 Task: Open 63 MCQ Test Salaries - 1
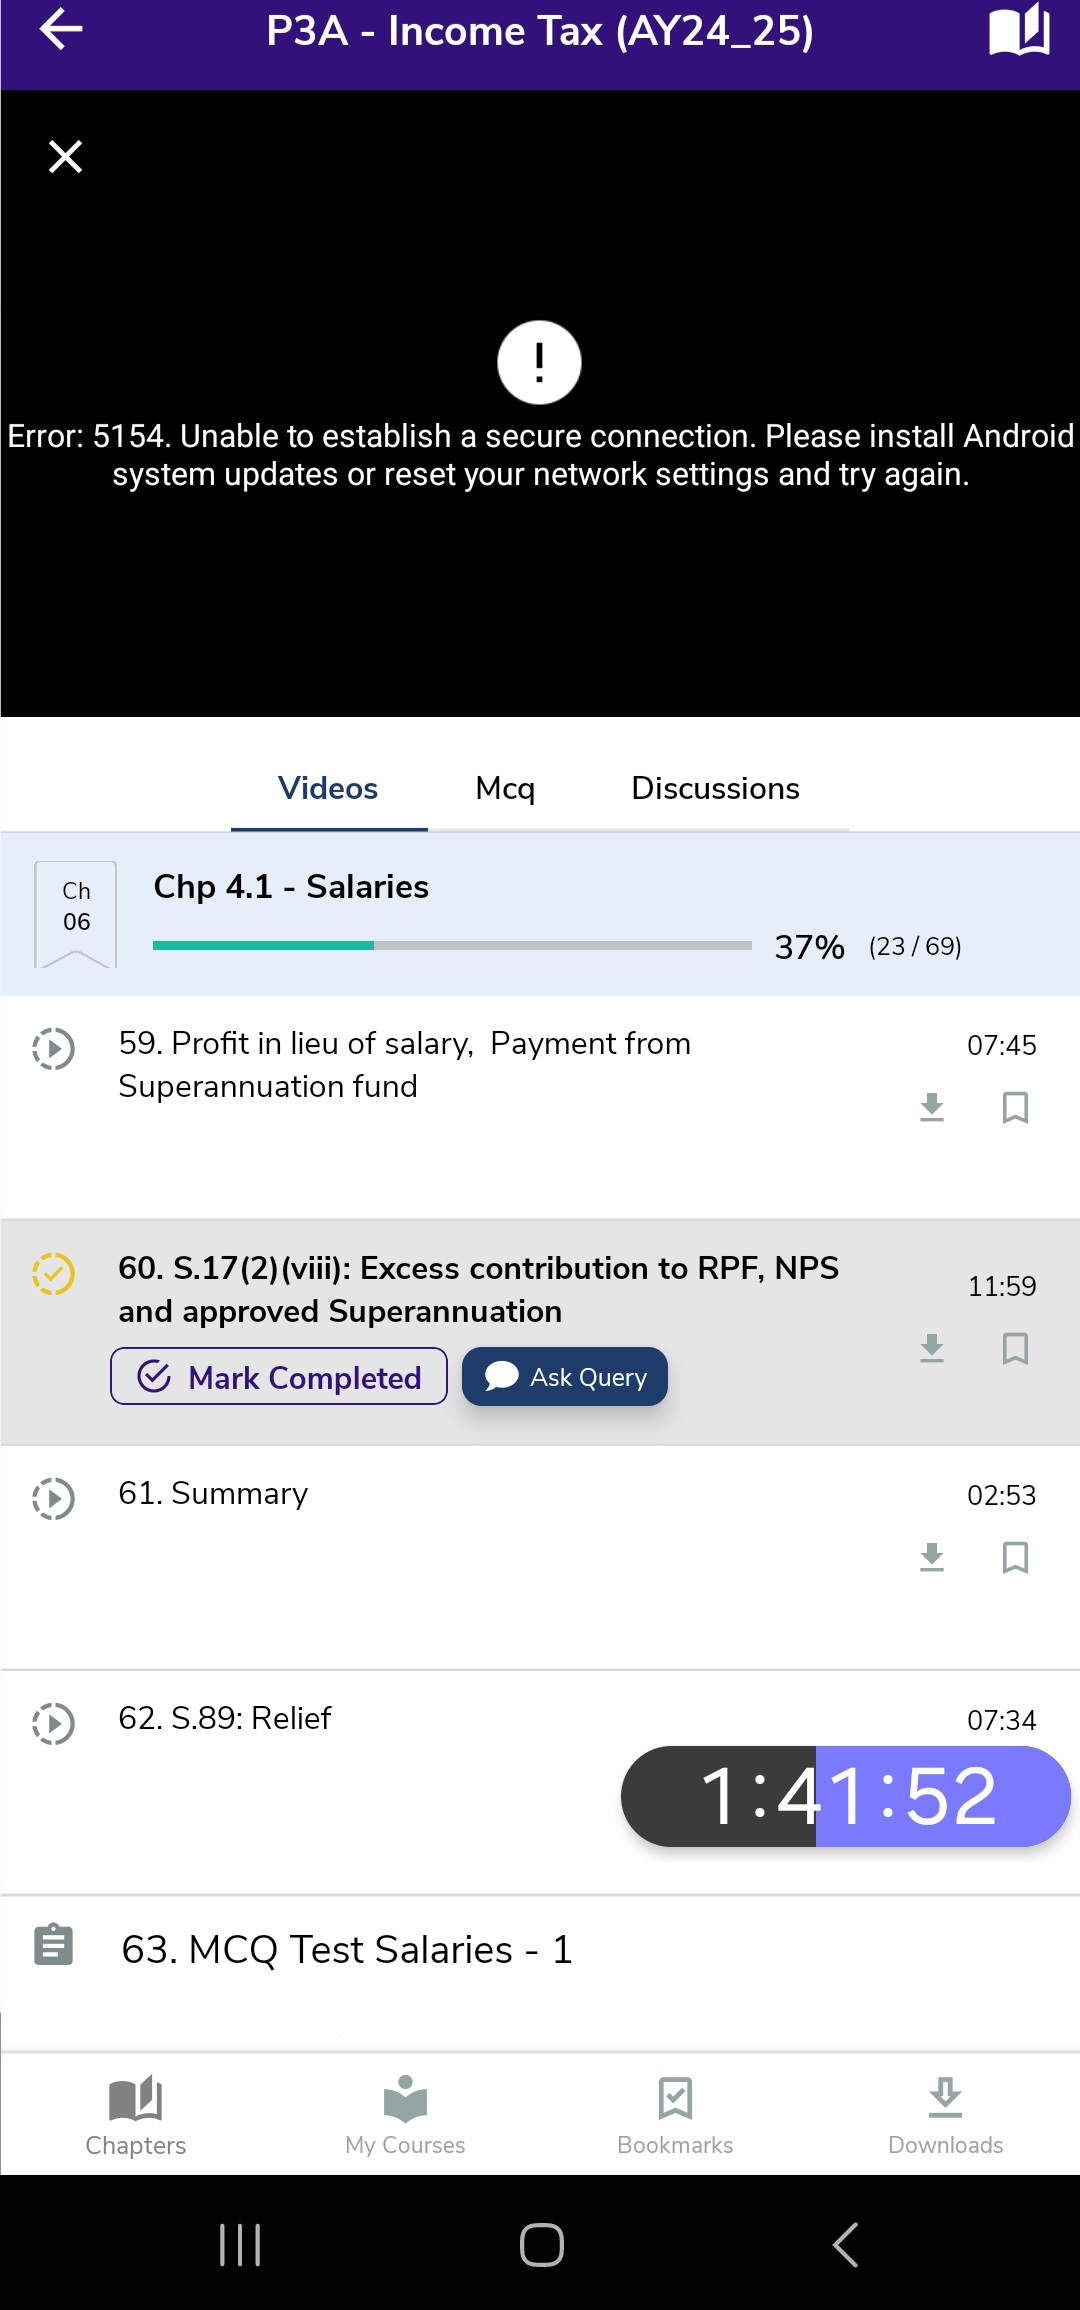click(x=347, y=1949)
